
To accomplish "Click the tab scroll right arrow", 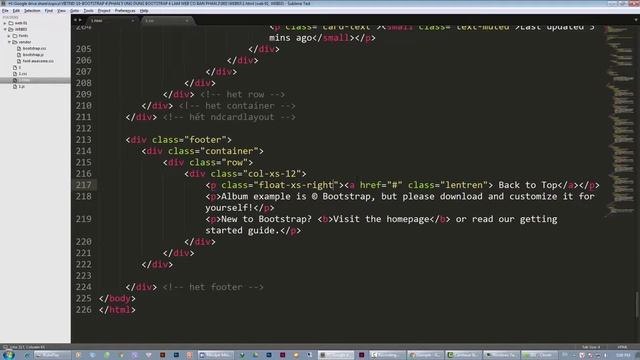I will tap(80, 20).
